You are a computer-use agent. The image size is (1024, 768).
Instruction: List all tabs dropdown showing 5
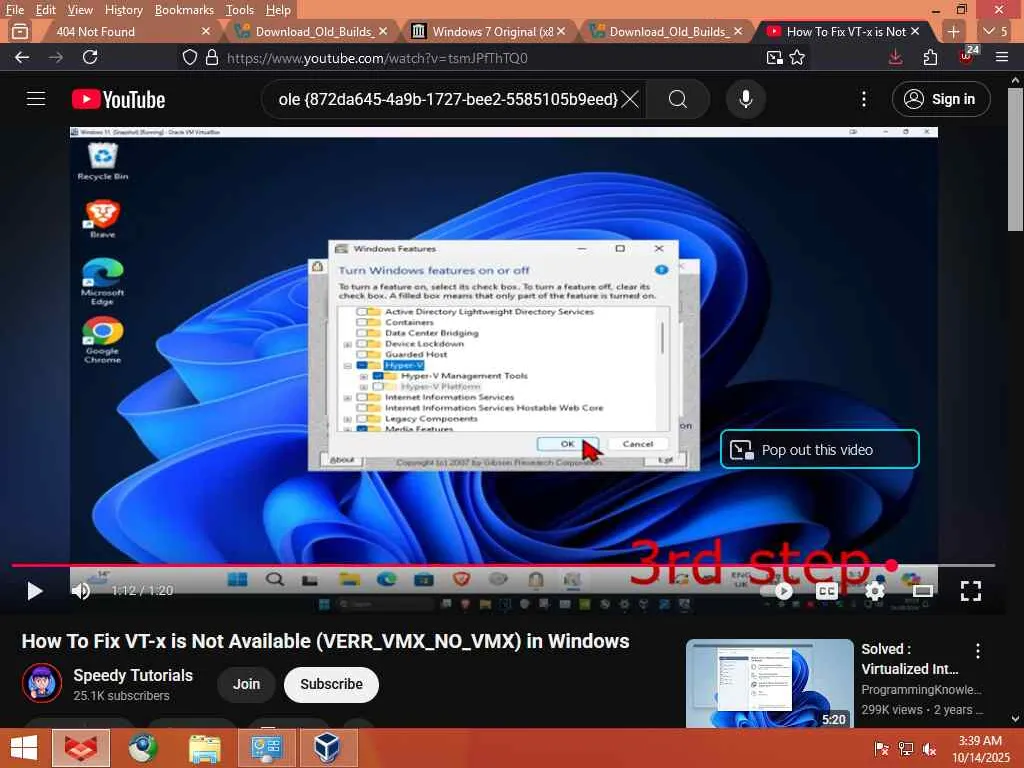pos(995,31)
